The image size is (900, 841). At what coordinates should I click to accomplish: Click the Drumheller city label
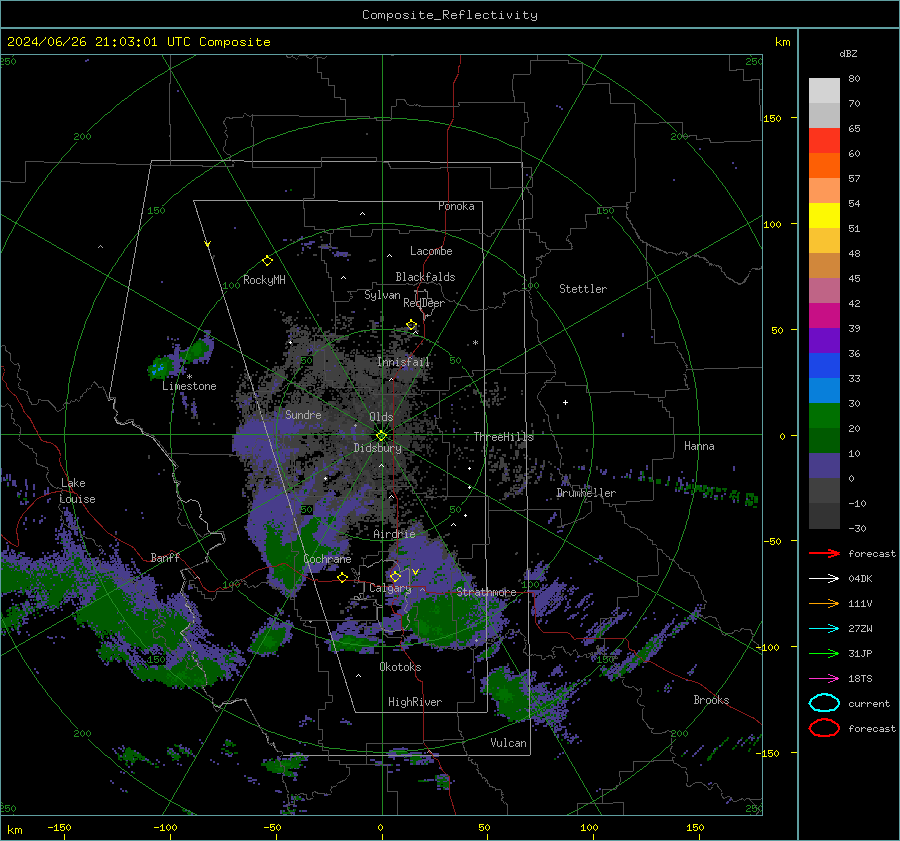point(586,493)
